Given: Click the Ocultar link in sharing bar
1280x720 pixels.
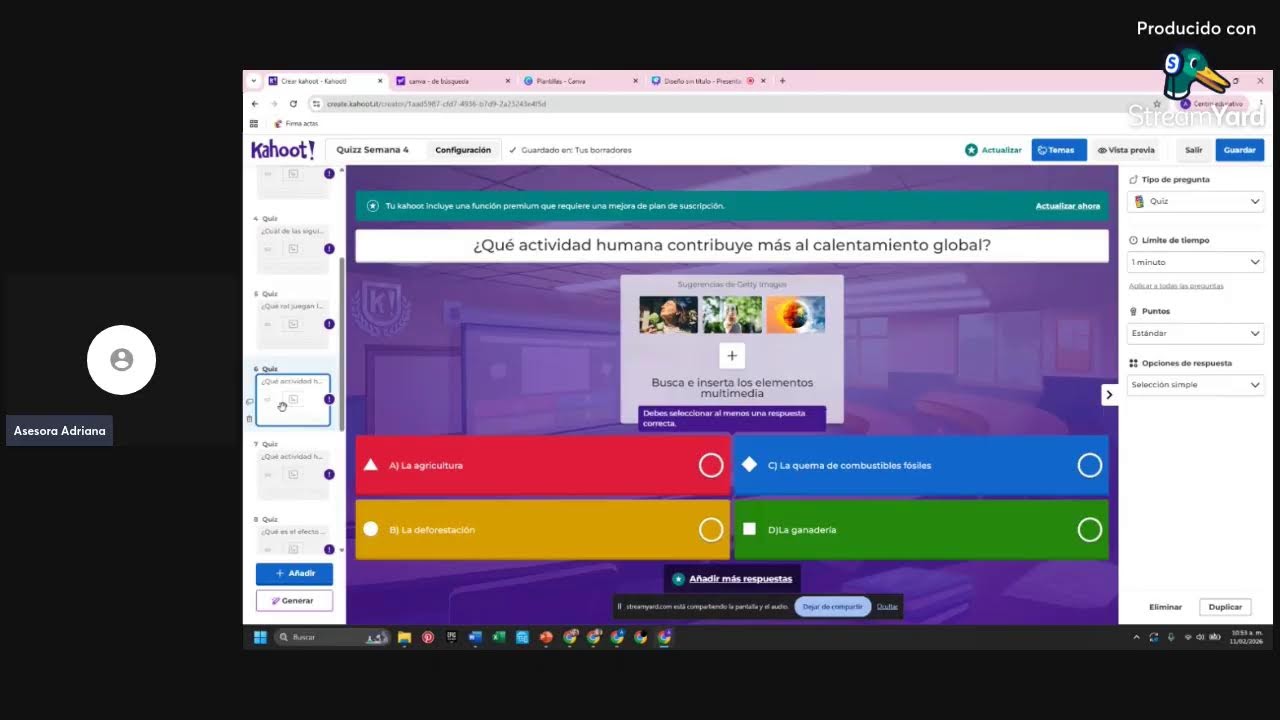Looking at the screenshot, I should point(887,606).
